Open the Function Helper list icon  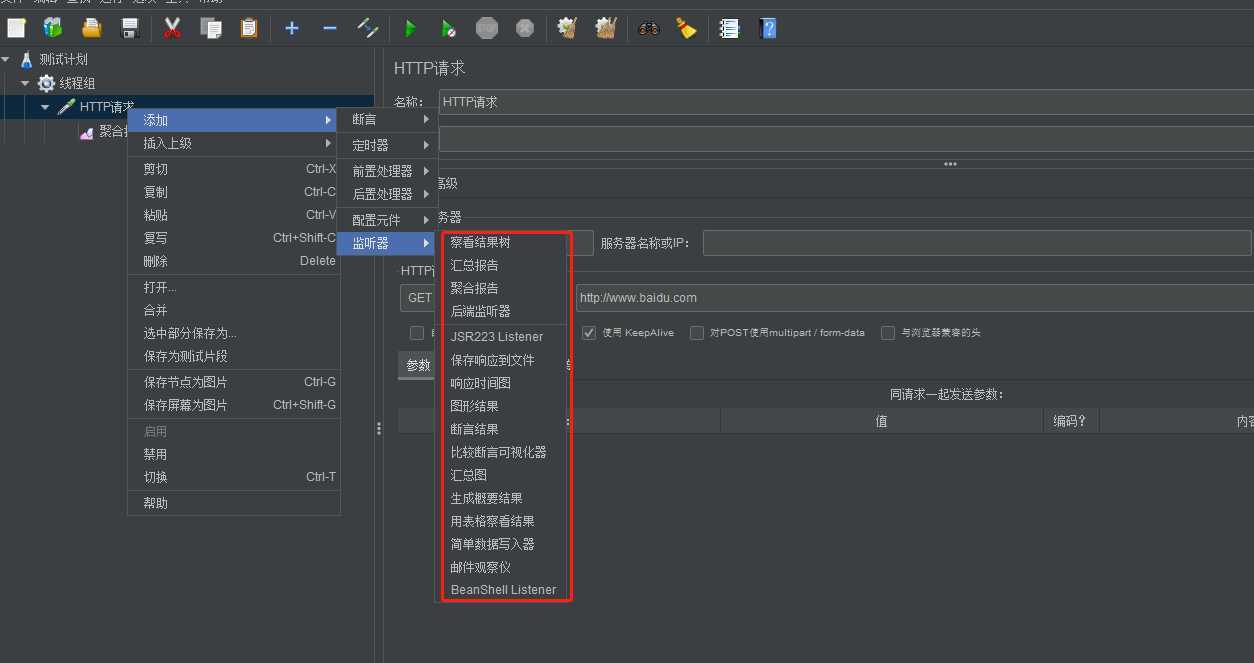pos(729,28)
